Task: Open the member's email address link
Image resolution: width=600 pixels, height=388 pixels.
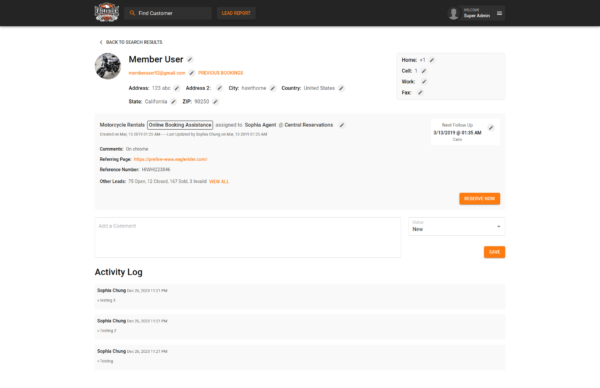Action: (x=157, y=73)
